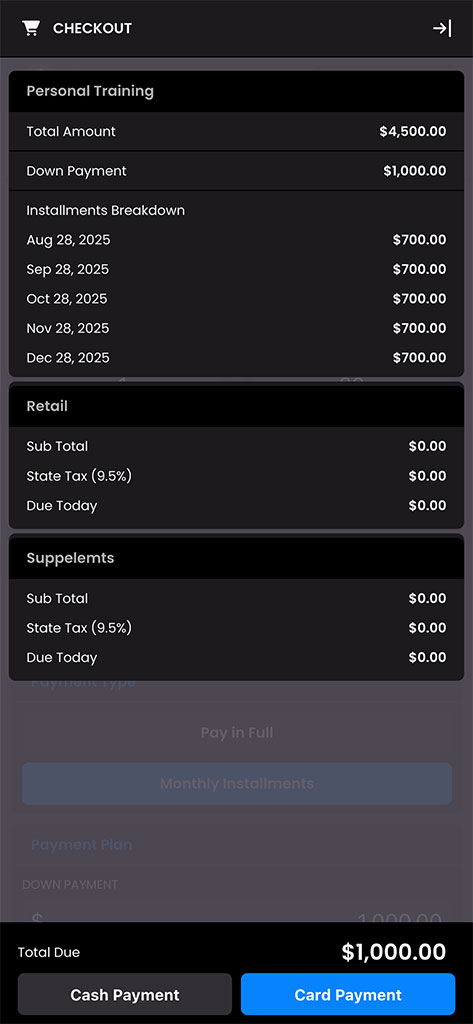Select the Retail section header
Image resolution: width=473 pixels, height=1024 pixels.
tap(236, 406)
